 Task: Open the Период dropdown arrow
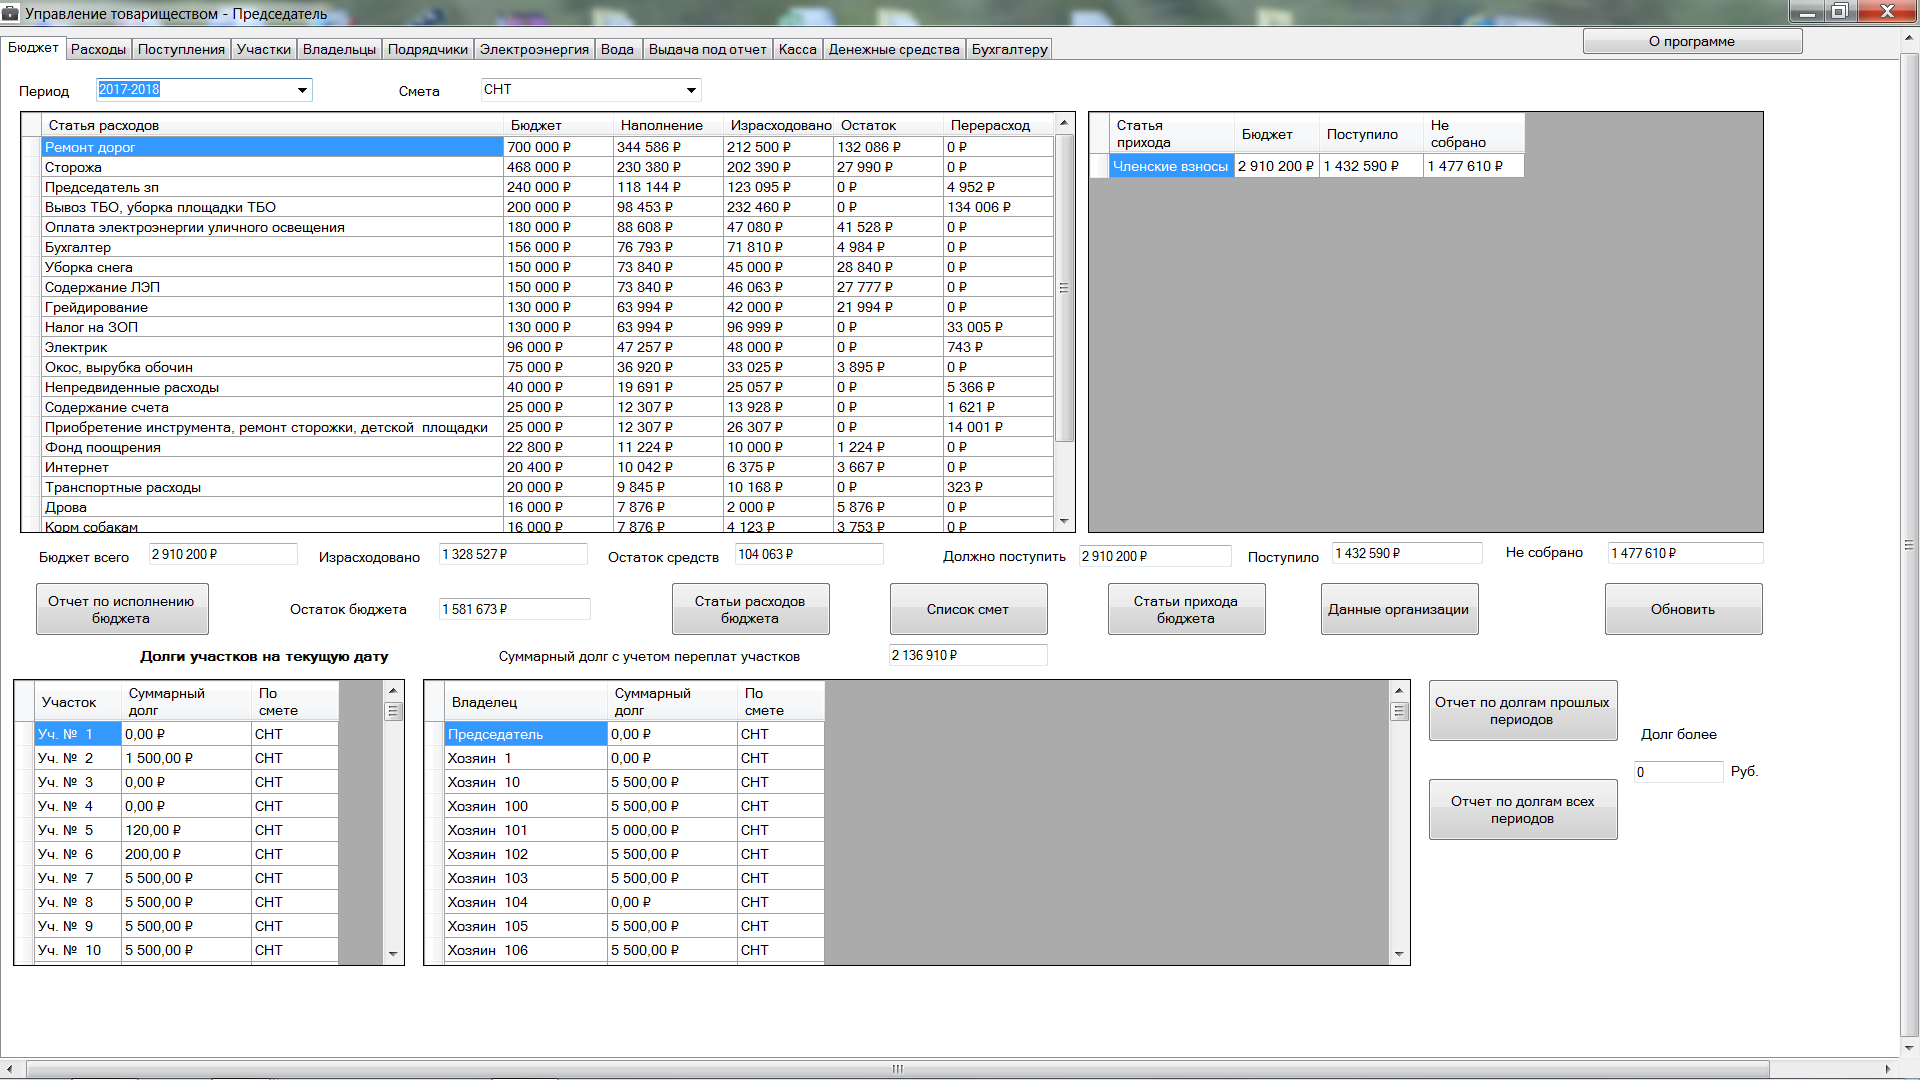click(x=302, y=90)
